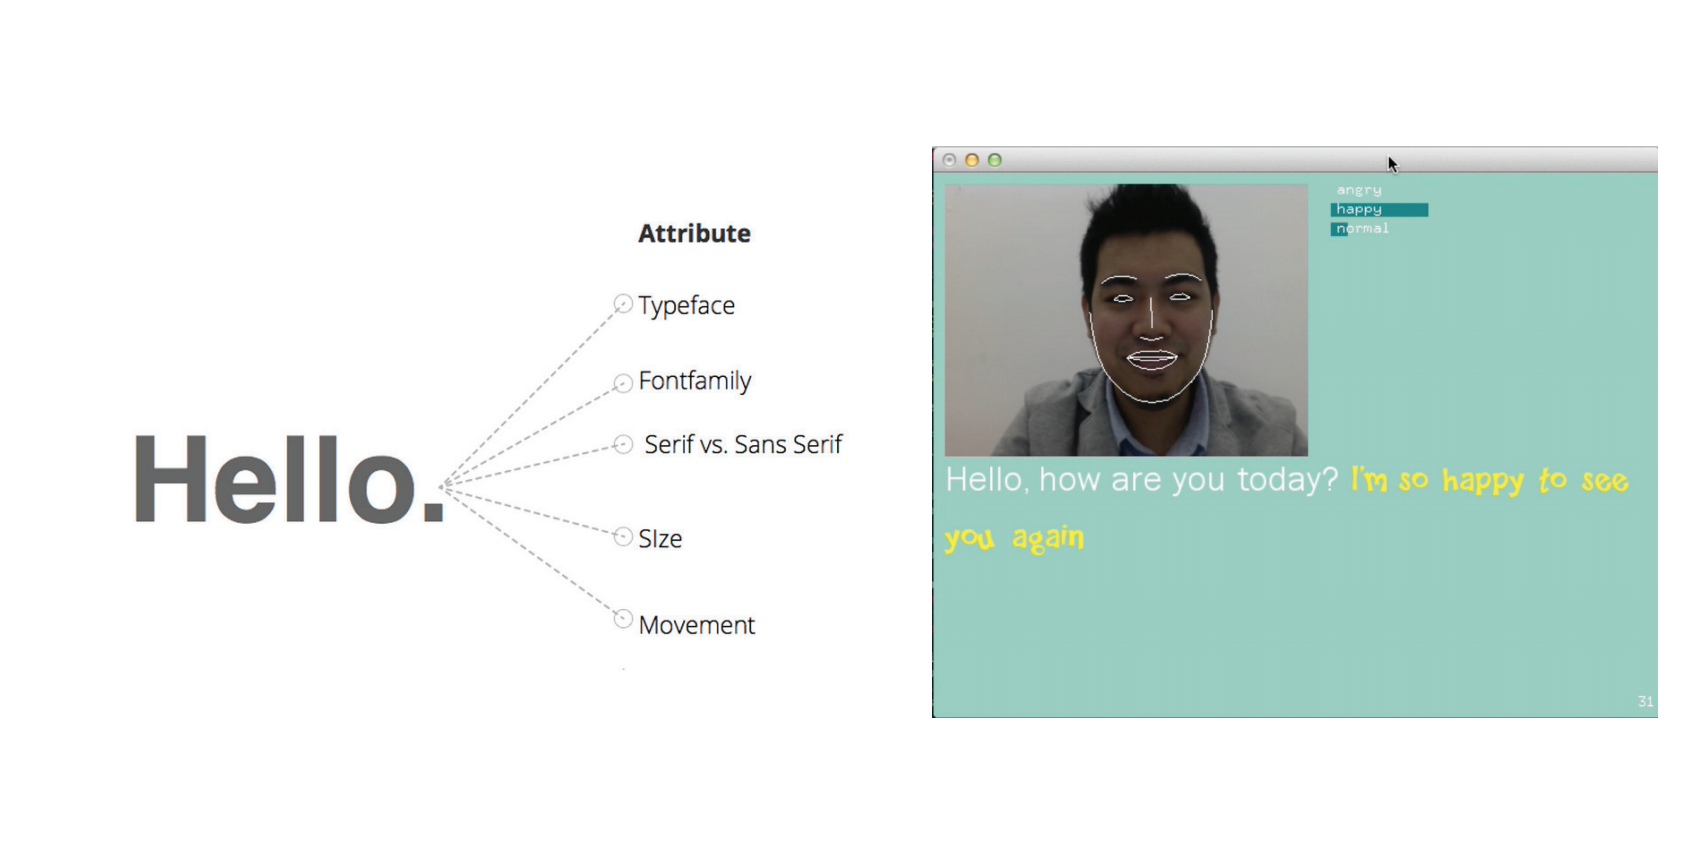Select the Typeface attribute label
The height and width of the screenshot is (850, 1708).
pyautogui.click(x=687, y=306)
